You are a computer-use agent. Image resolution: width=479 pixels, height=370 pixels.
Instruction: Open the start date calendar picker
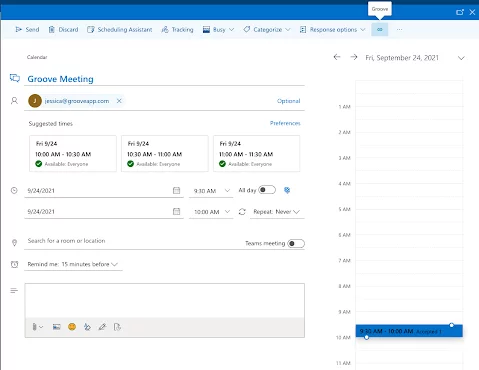click(x=176, y=190)
